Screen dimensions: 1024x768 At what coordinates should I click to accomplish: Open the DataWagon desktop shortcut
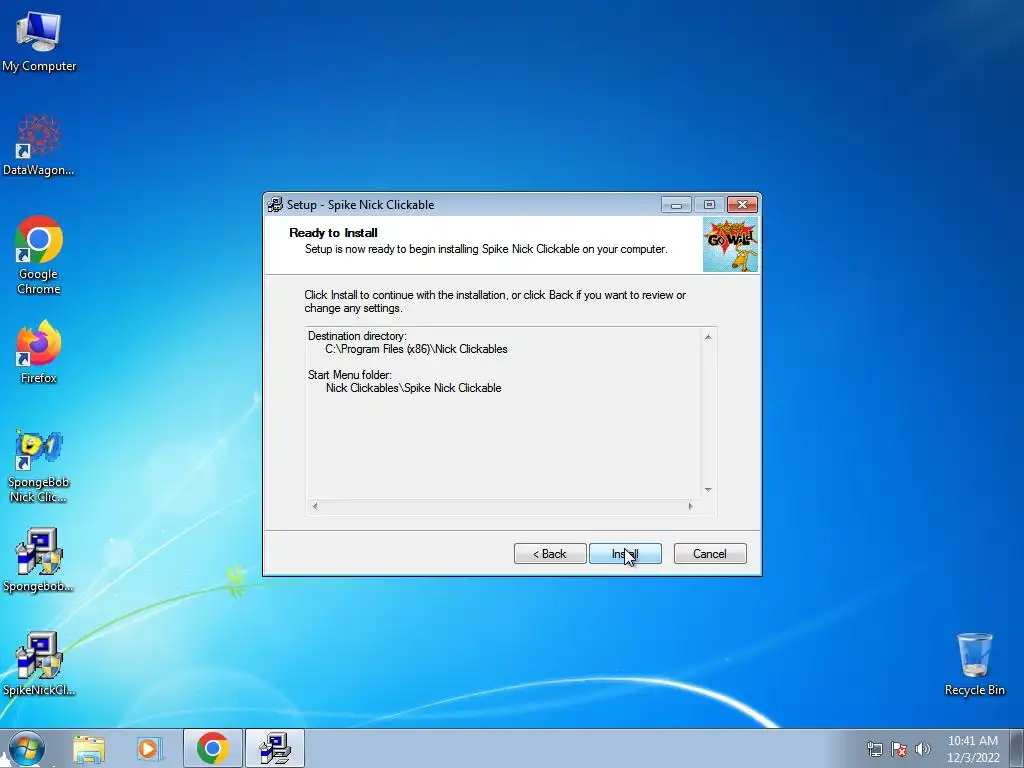[39, 145]
